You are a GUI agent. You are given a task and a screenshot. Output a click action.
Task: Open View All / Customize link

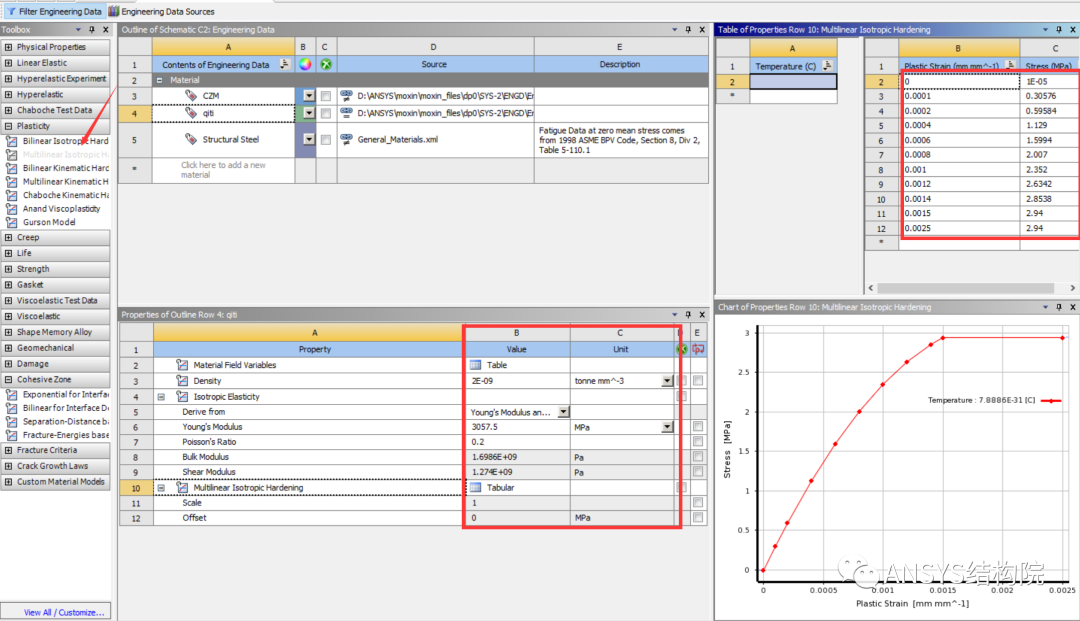coord(64,612)
